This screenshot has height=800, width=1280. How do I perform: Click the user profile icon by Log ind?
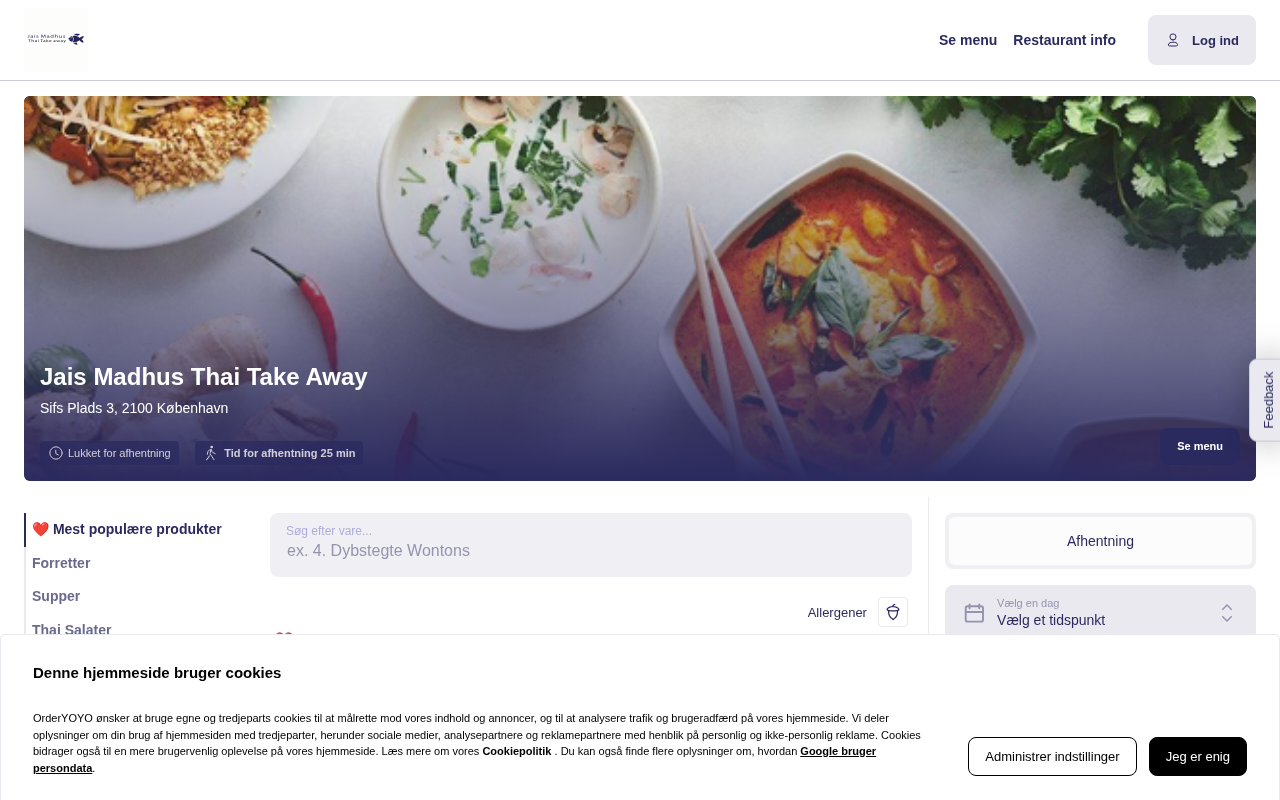click(1173, 40)
